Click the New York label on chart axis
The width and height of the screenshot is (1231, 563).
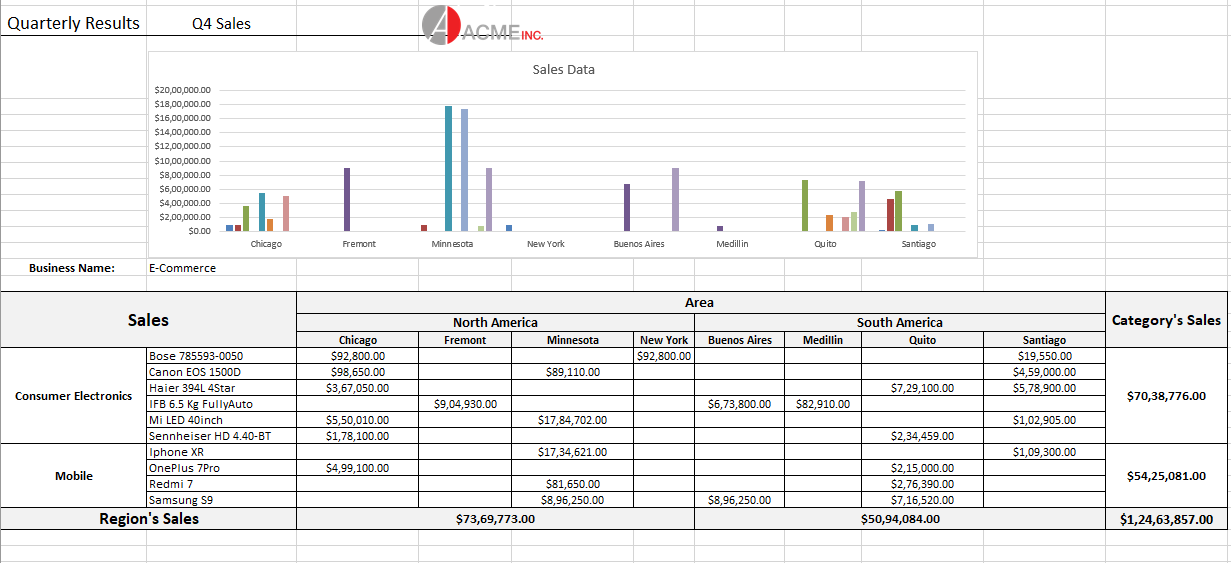[546, 244]
